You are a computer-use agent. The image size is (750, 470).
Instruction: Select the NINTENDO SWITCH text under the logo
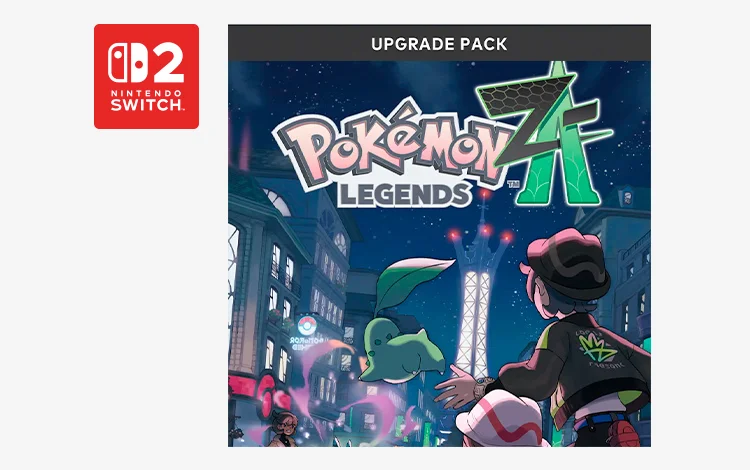click(146, 100)
